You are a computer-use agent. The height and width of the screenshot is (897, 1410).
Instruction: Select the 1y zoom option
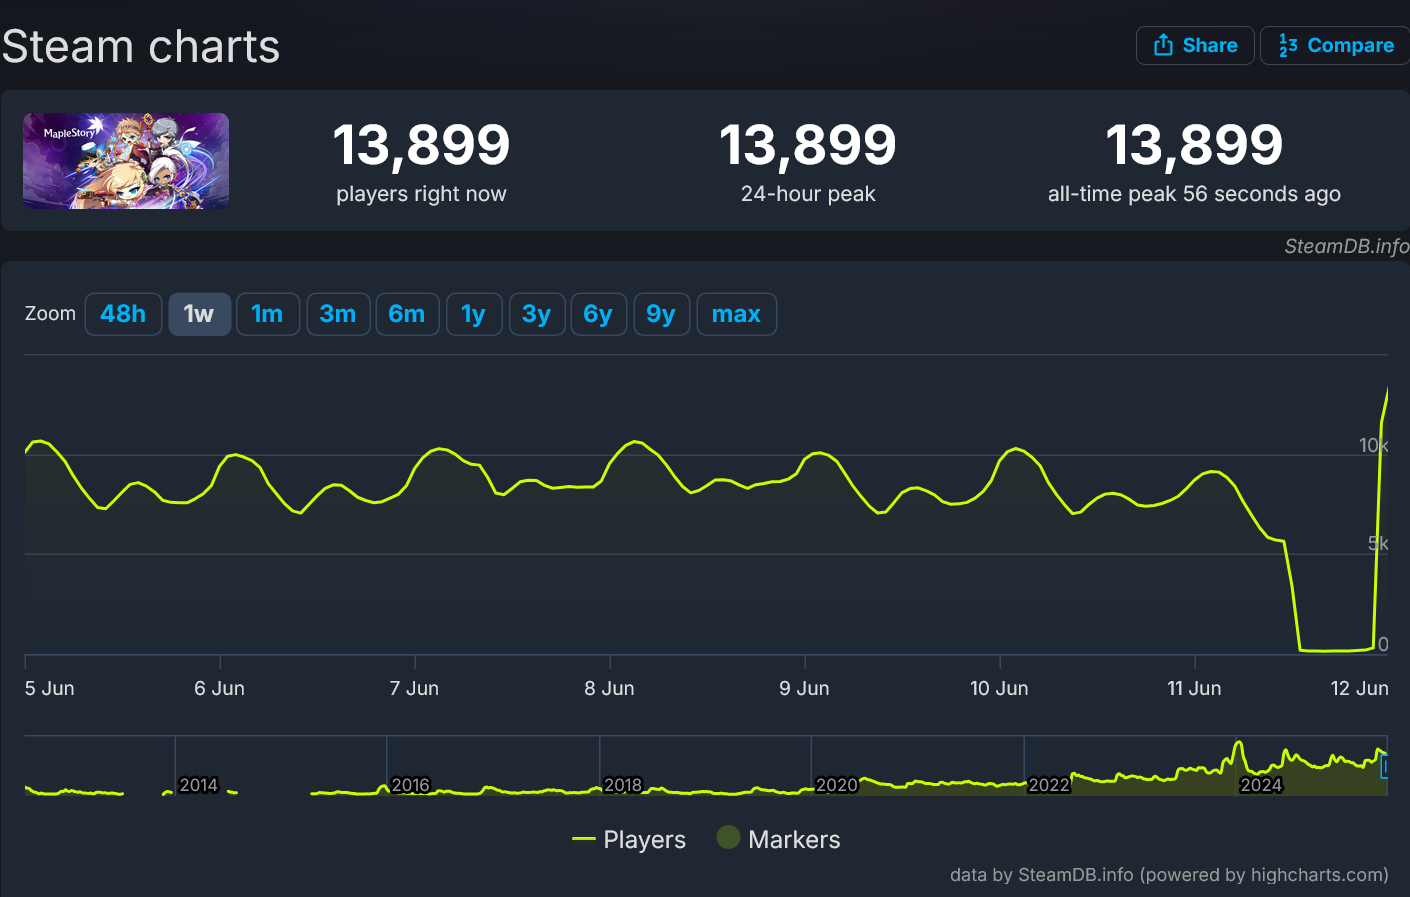point(474,314)
